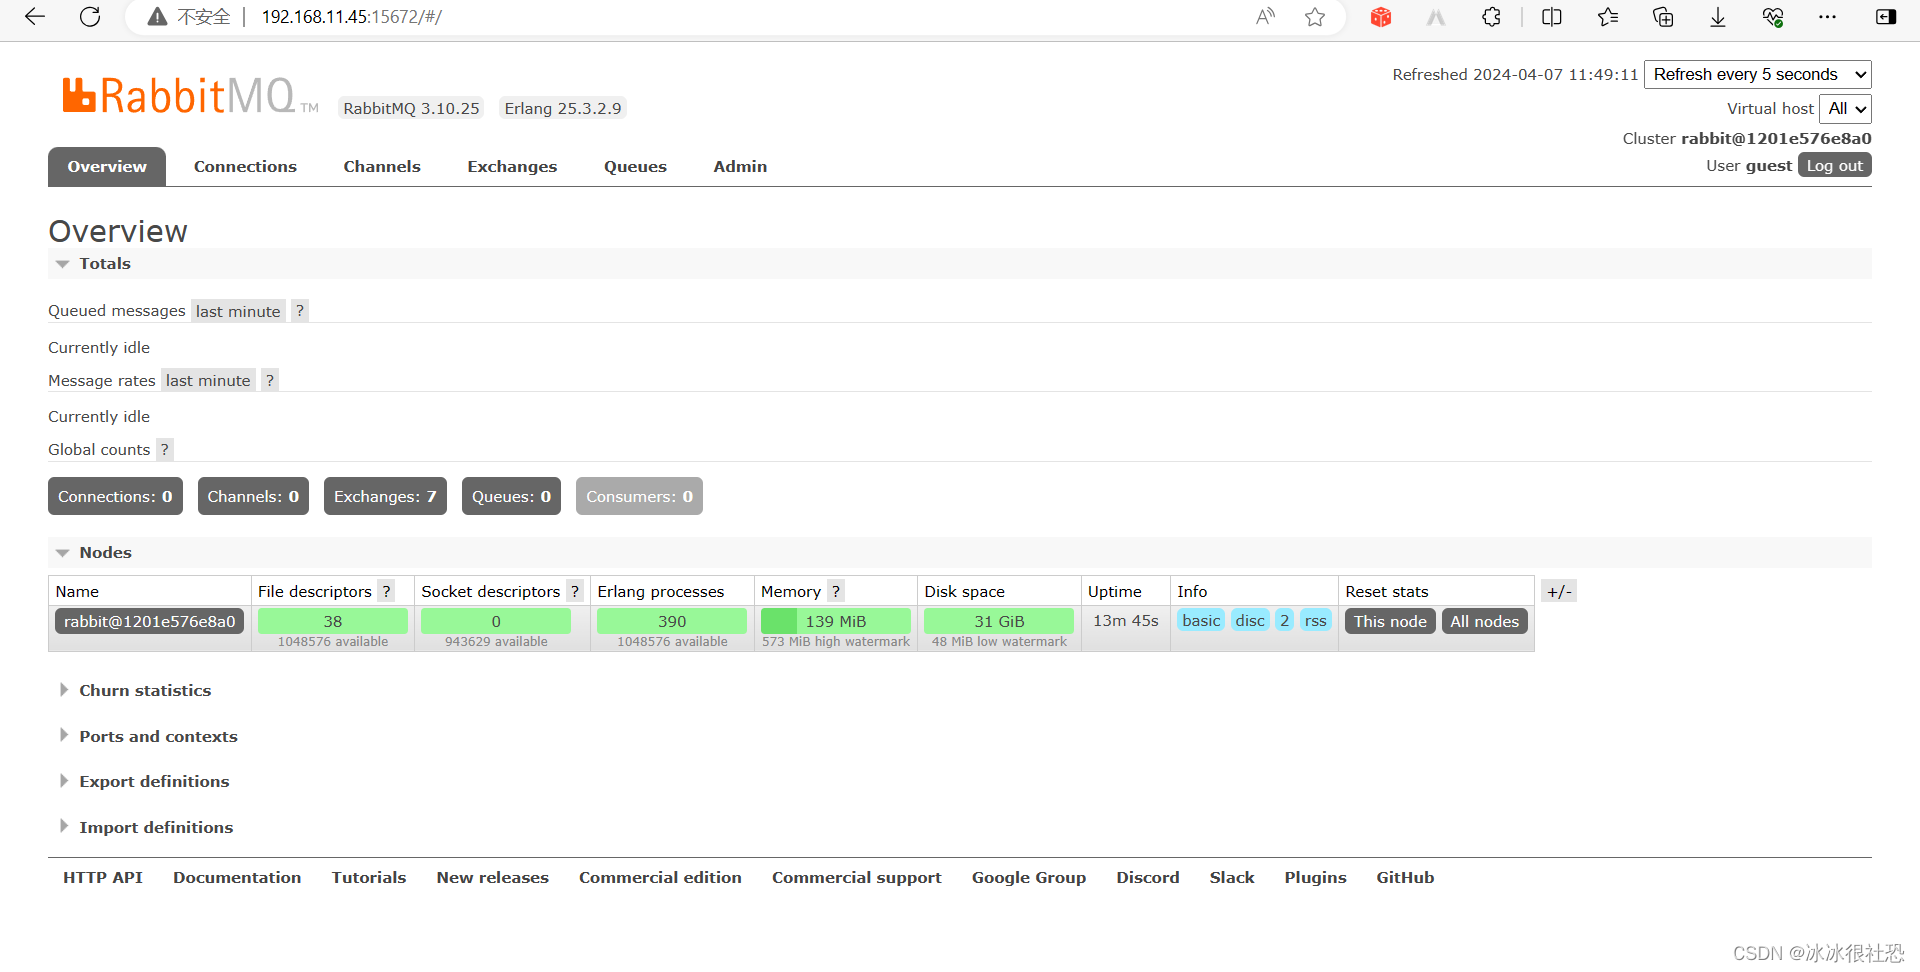Switch to the Queues tab
Viewport: 1920px width, 972px height.
(635, 166)
